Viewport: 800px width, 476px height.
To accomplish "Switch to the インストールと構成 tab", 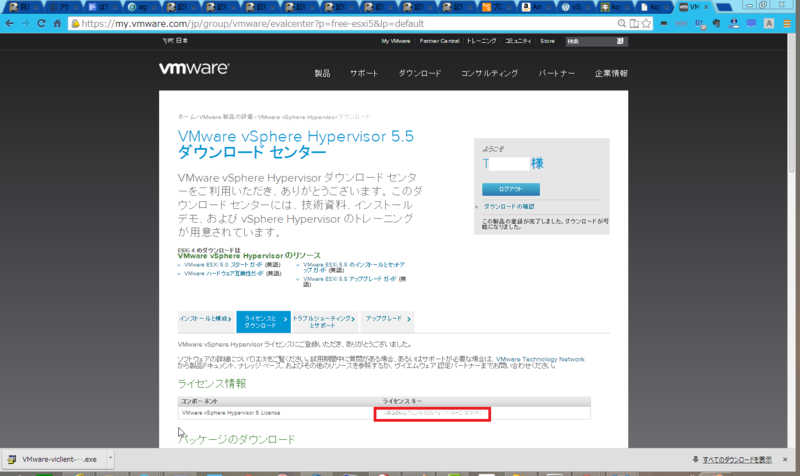I will click(x=206, y=321).
